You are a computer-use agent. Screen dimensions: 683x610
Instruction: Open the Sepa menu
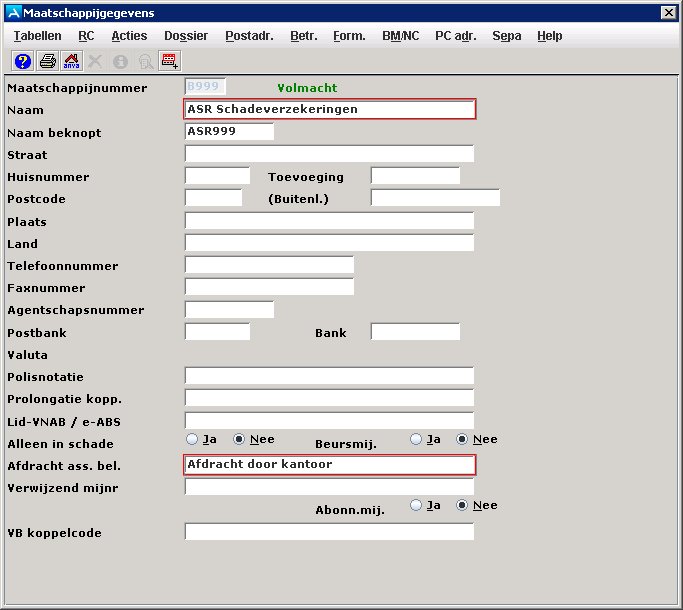(x=506, y=36)
